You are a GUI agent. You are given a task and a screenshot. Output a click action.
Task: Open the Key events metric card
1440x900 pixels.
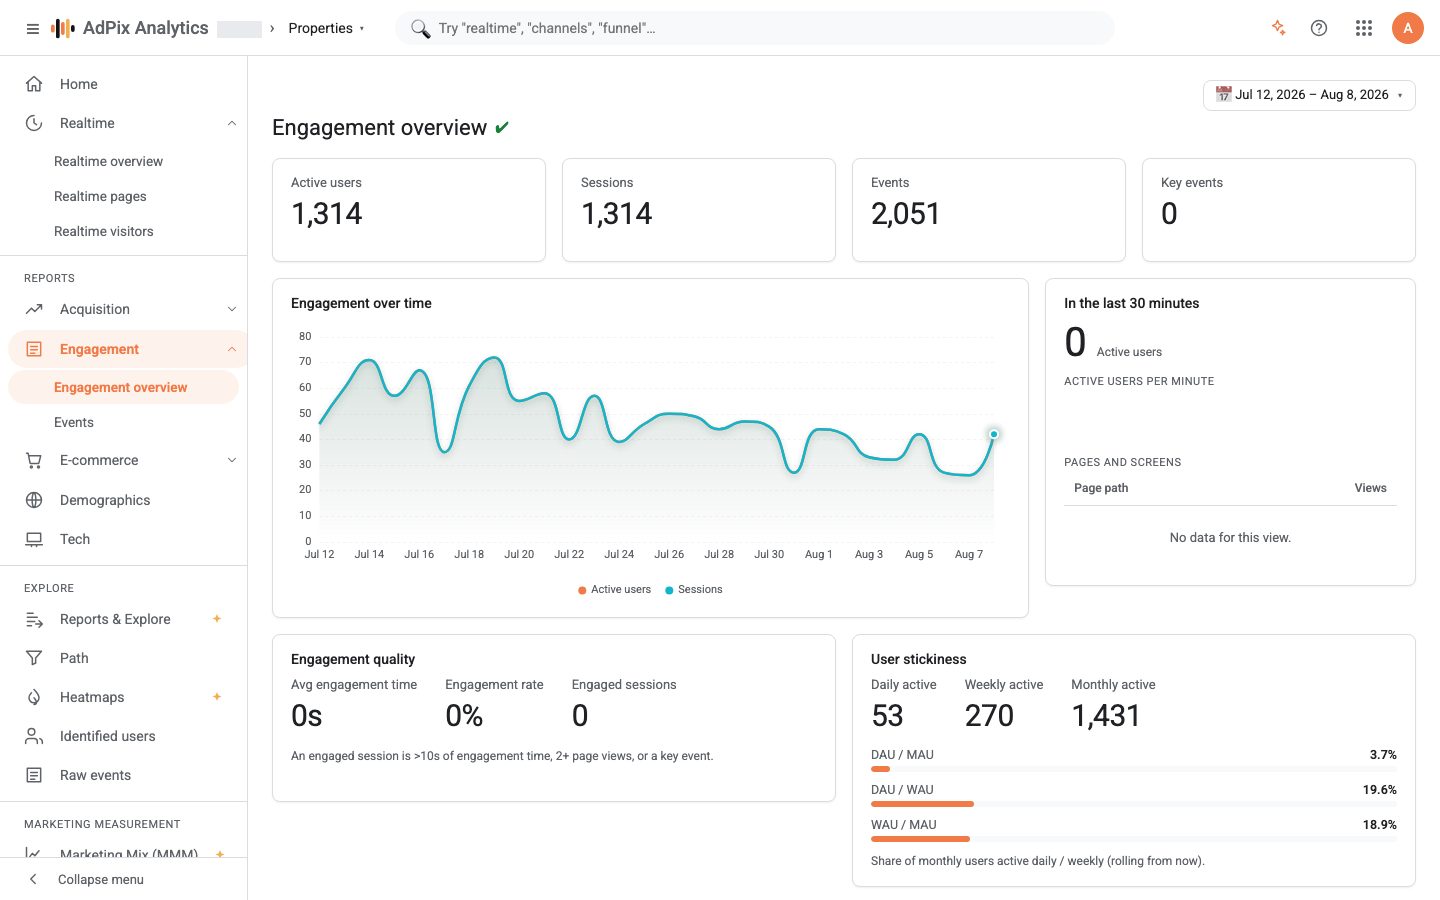coord(1279,210)
